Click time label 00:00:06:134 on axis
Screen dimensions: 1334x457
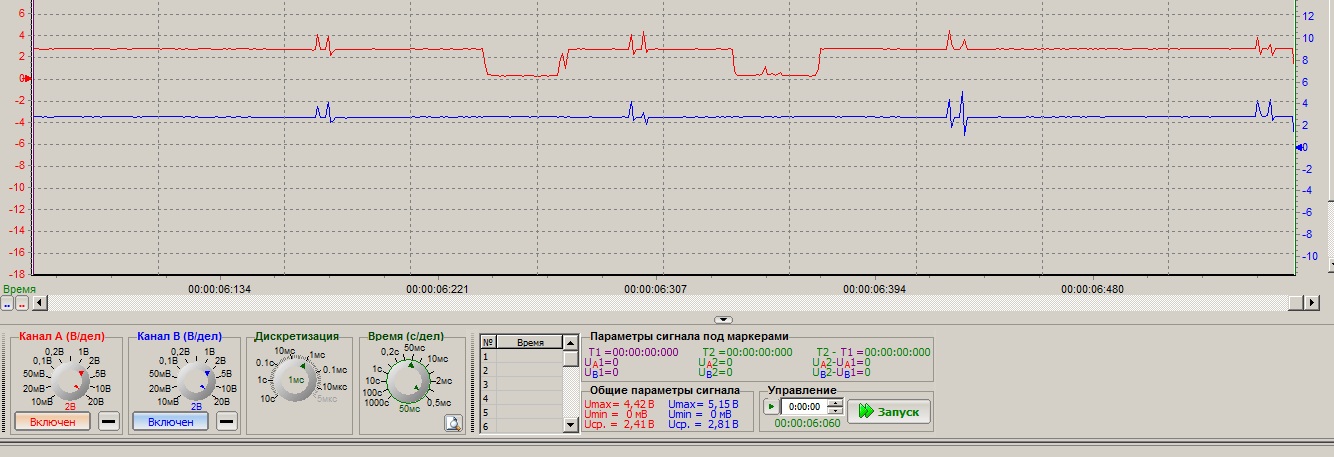tap(220, 288)
